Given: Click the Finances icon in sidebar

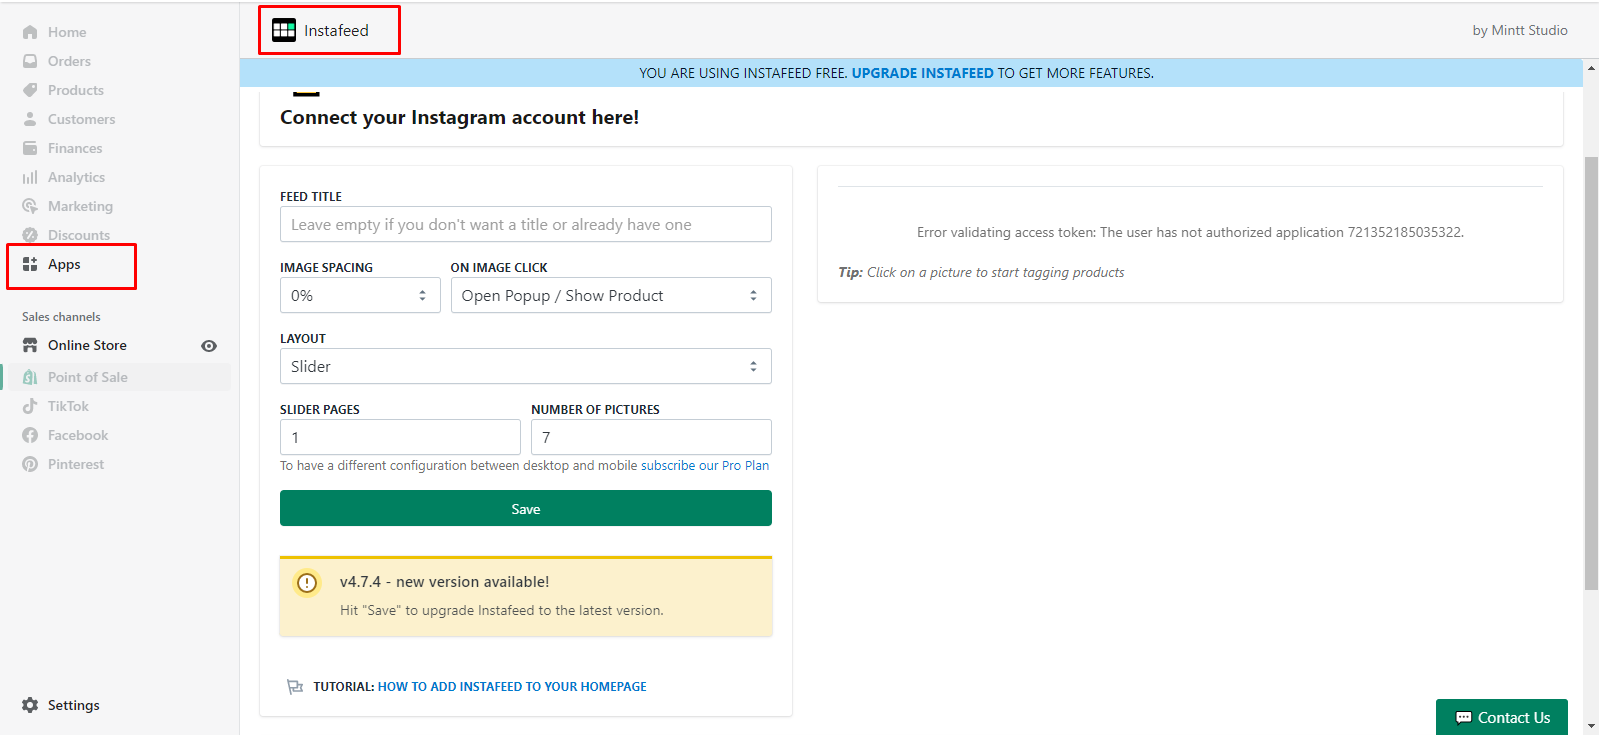Looking at the screenshot, I should coord(30,148).
